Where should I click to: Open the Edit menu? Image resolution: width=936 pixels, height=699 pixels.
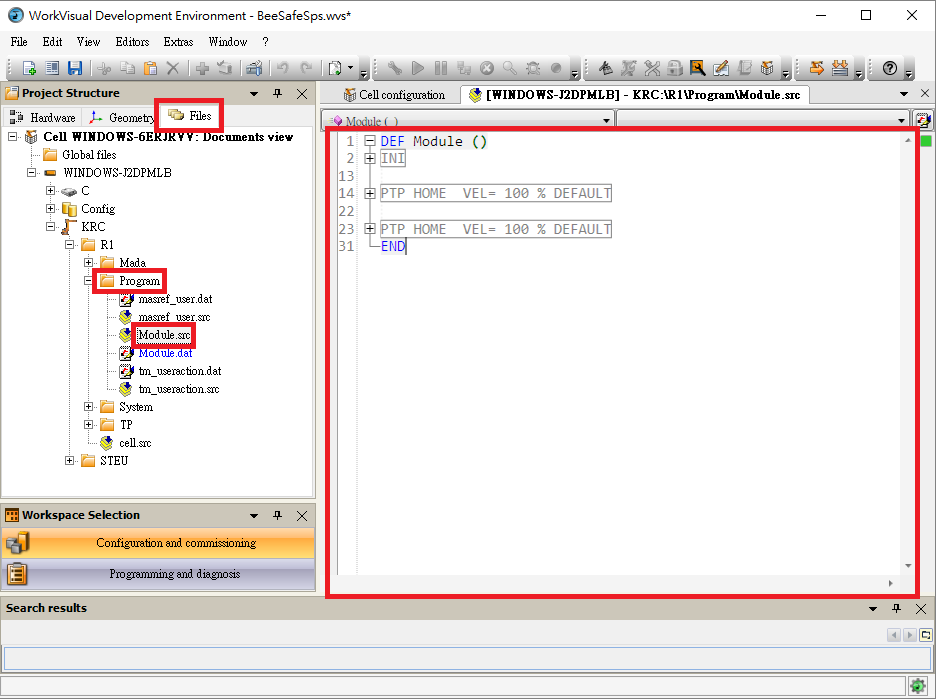53,42
